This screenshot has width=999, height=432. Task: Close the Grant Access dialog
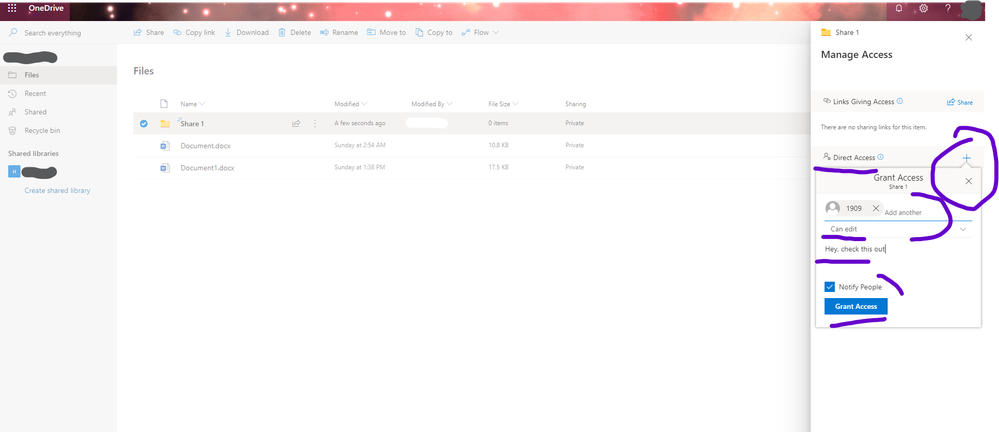[x=968, y=182]
